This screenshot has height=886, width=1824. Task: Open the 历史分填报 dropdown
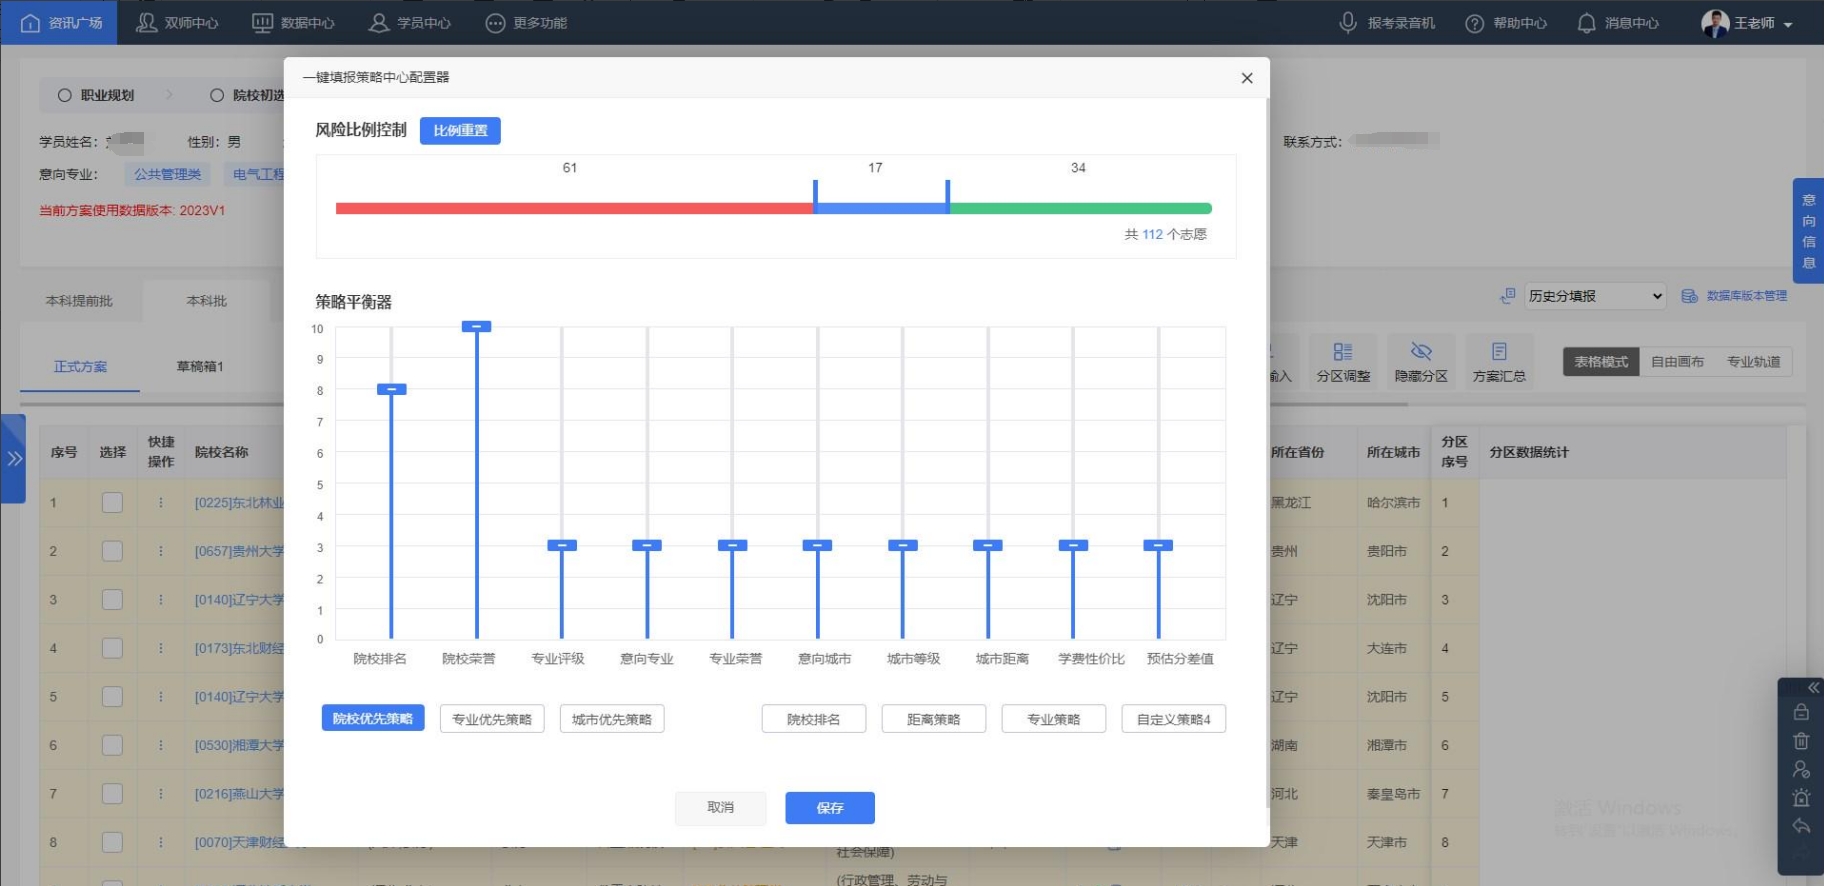pos(1594,296)
